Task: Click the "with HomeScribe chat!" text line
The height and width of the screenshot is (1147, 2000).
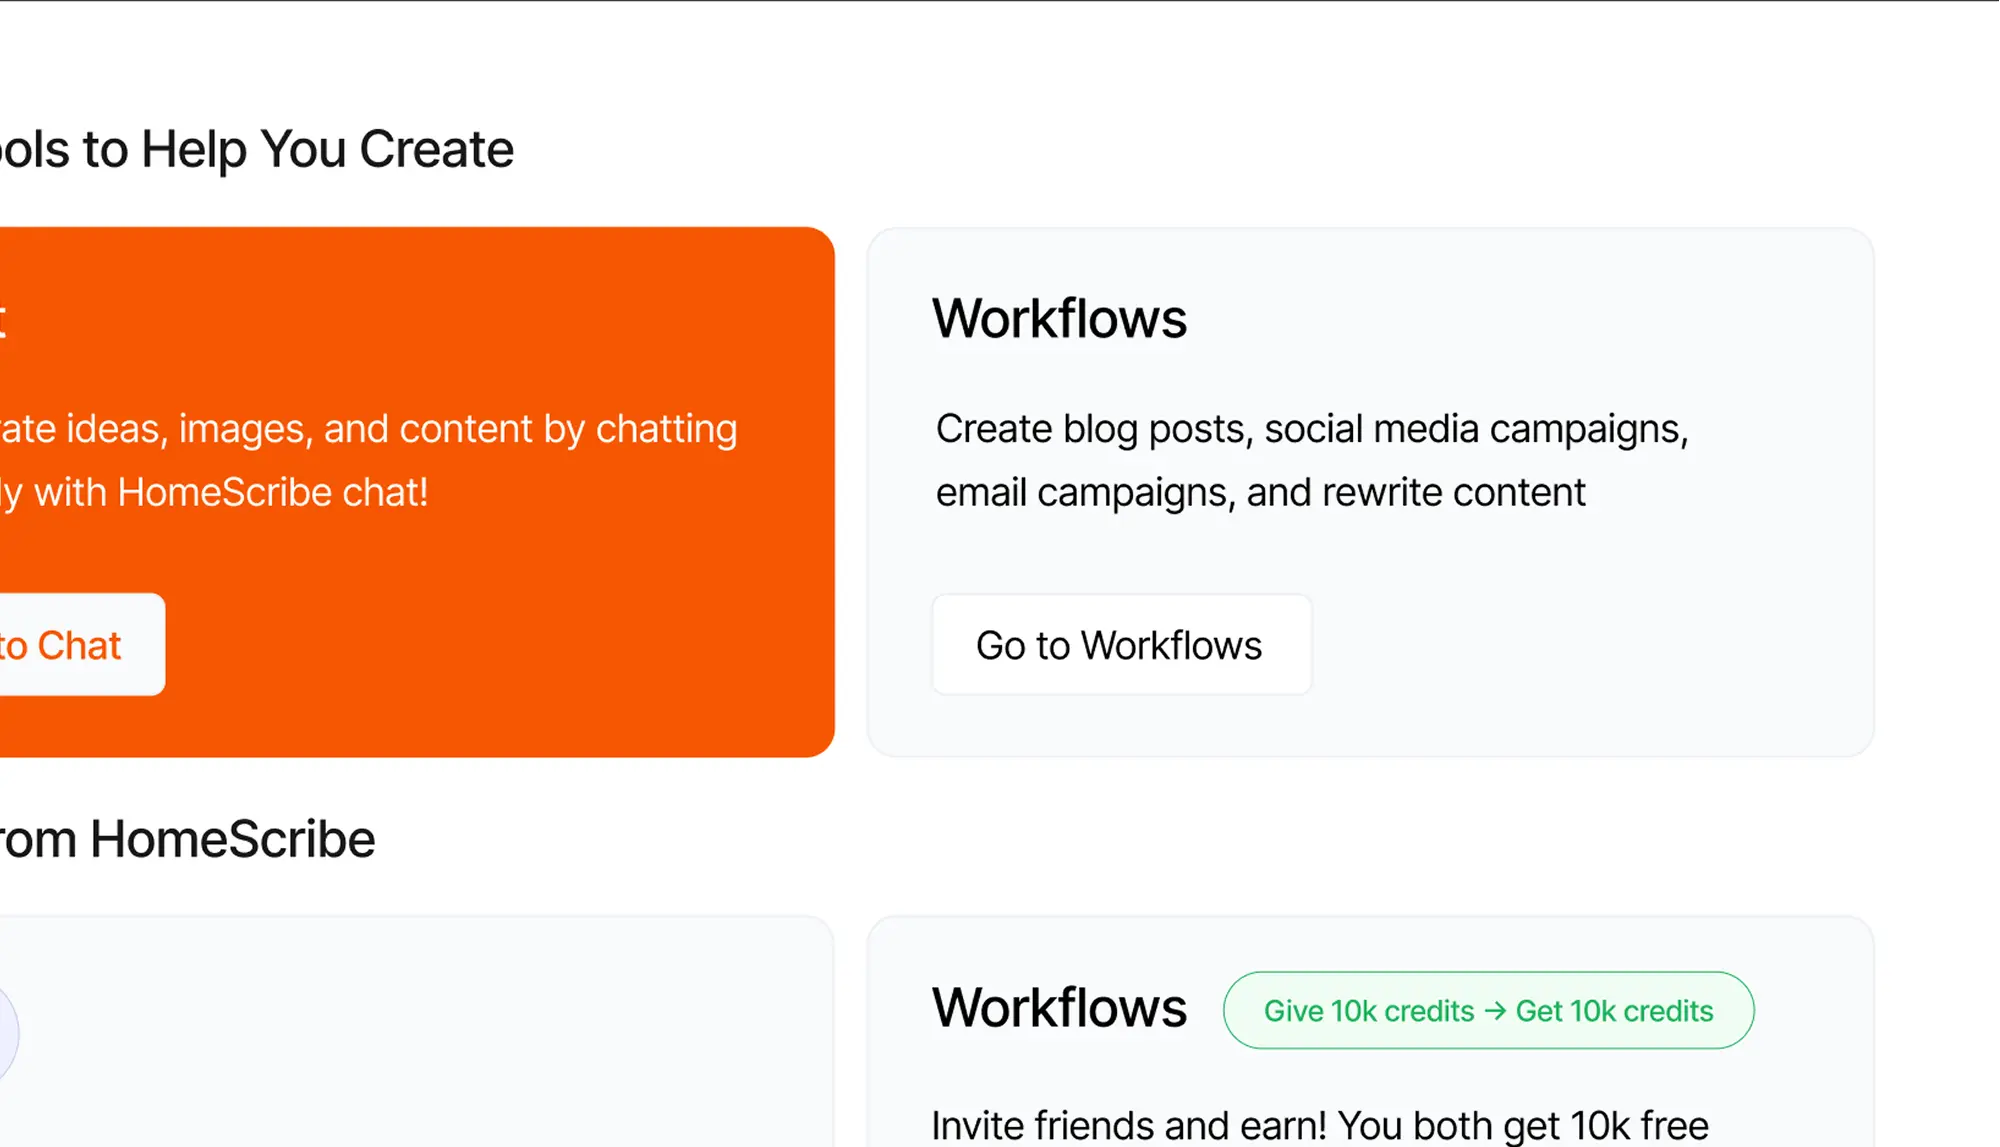Action: 230,493
